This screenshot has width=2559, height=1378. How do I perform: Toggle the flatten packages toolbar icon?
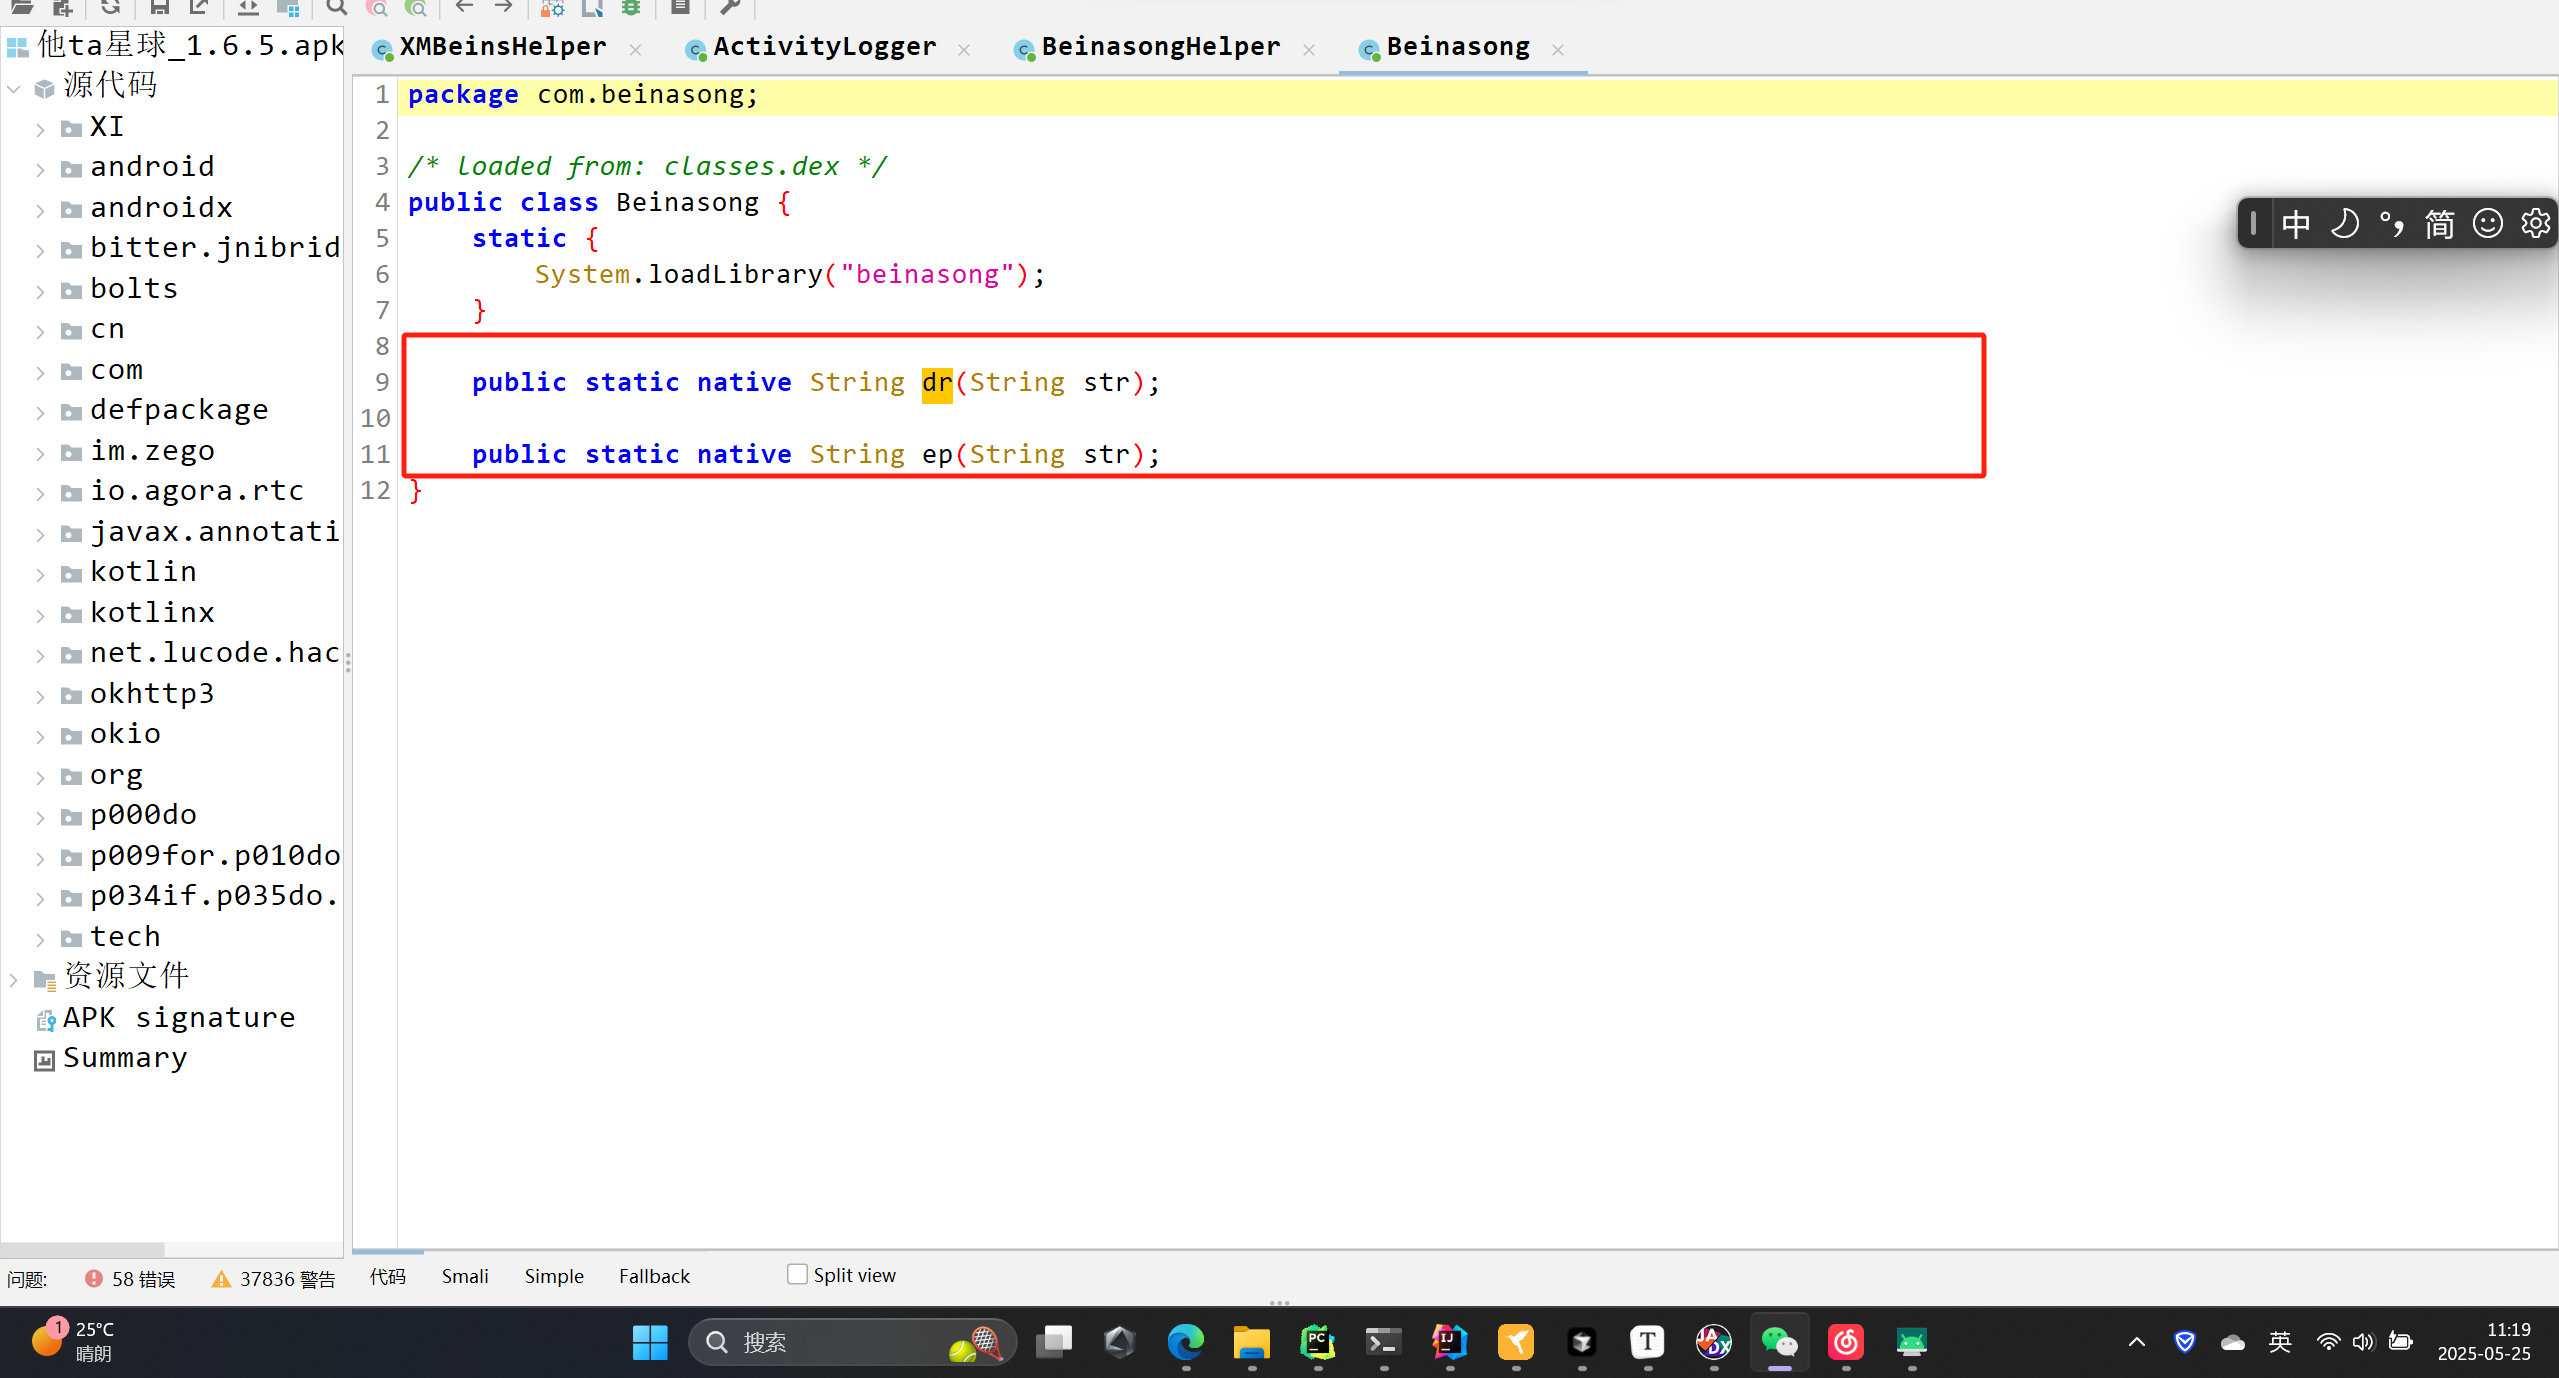point(288,7)
